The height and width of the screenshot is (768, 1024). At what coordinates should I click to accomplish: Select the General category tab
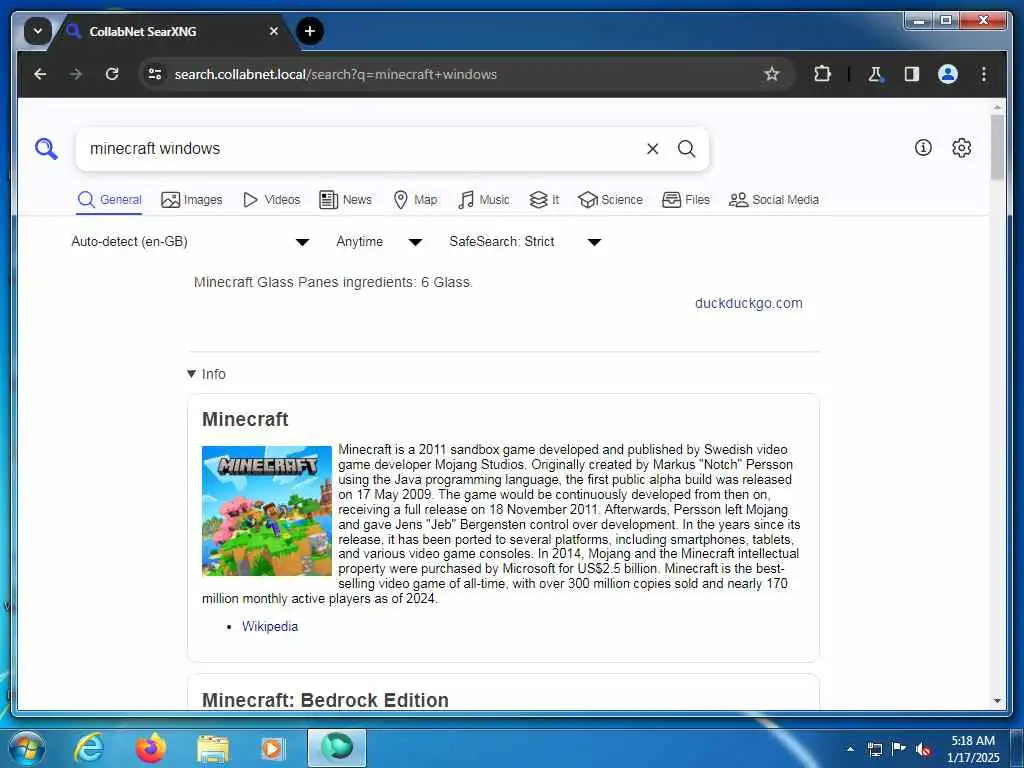click(x=109, y=200)
